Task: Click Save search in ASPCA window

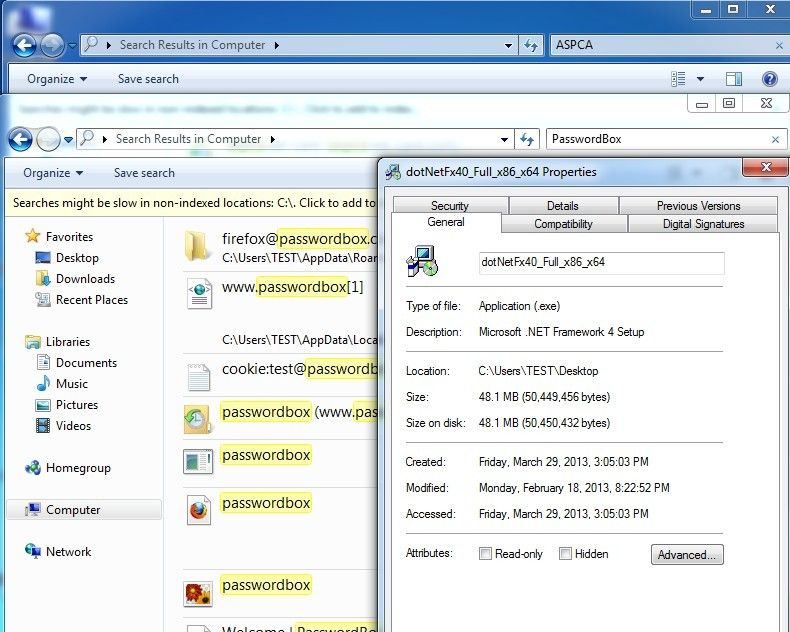Action: 148,79
